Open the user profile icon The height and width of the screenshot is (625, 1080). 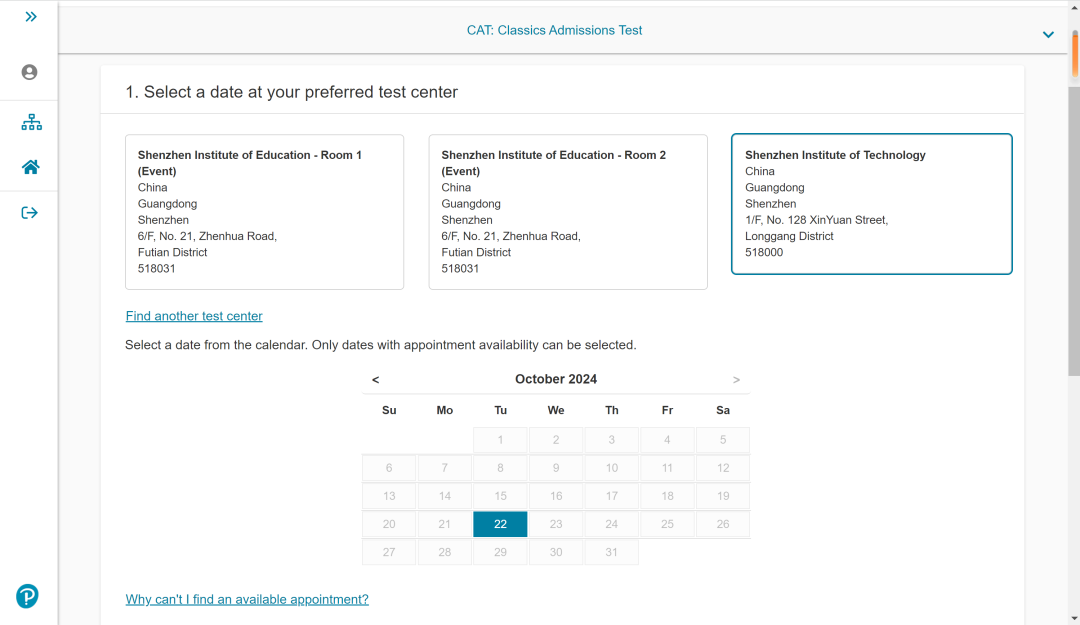(29, 72)
